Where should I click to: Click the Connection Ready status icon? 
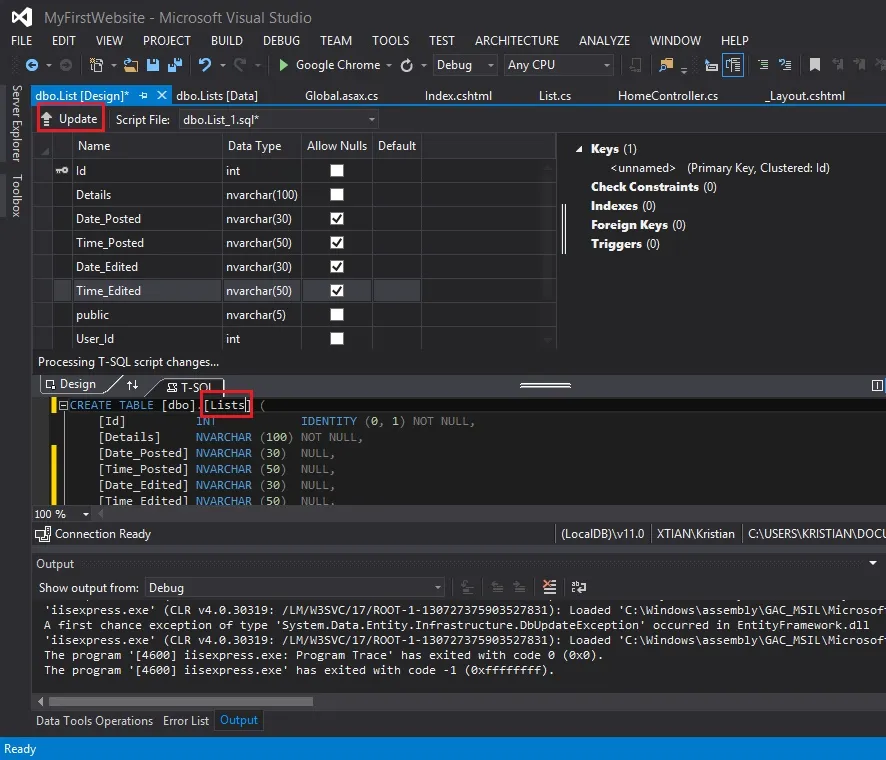point(43,534)
